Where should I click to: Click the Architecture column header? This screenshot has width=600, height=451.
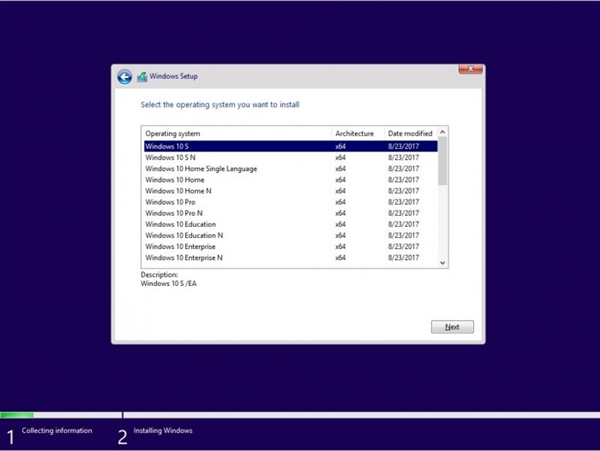click(357, 133)
